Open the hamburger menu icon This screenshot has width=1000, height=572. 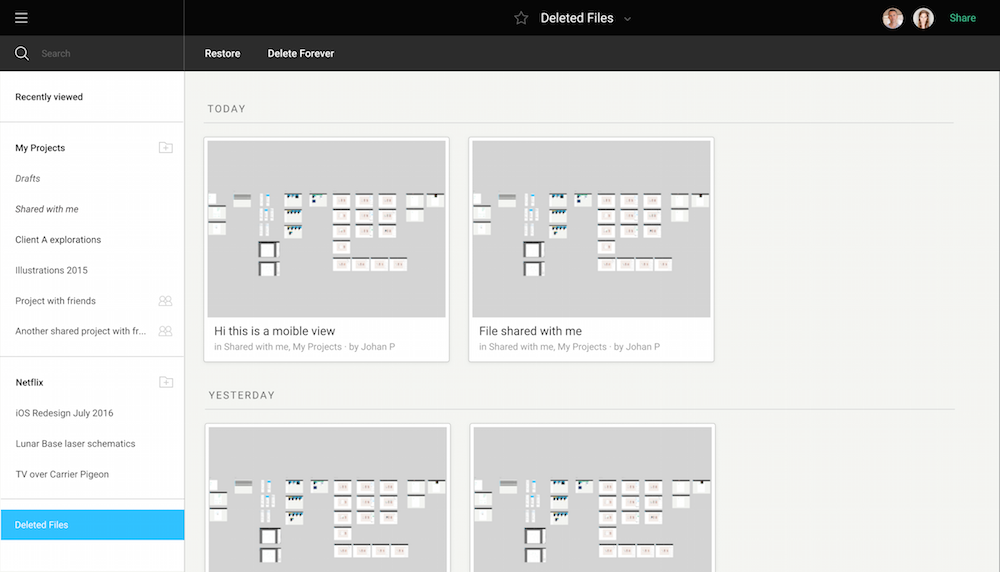click(21, 18)
